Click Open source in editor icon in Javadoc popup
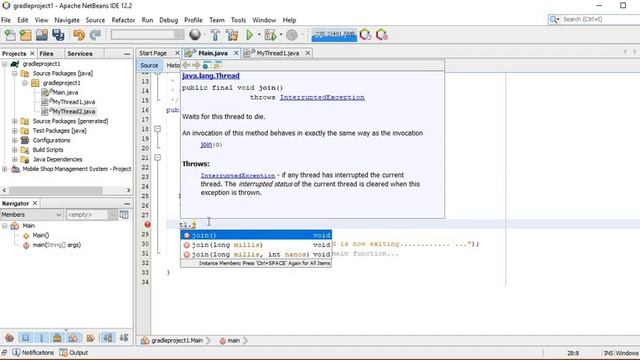This screenshot has height=360, width=640. 218,65
